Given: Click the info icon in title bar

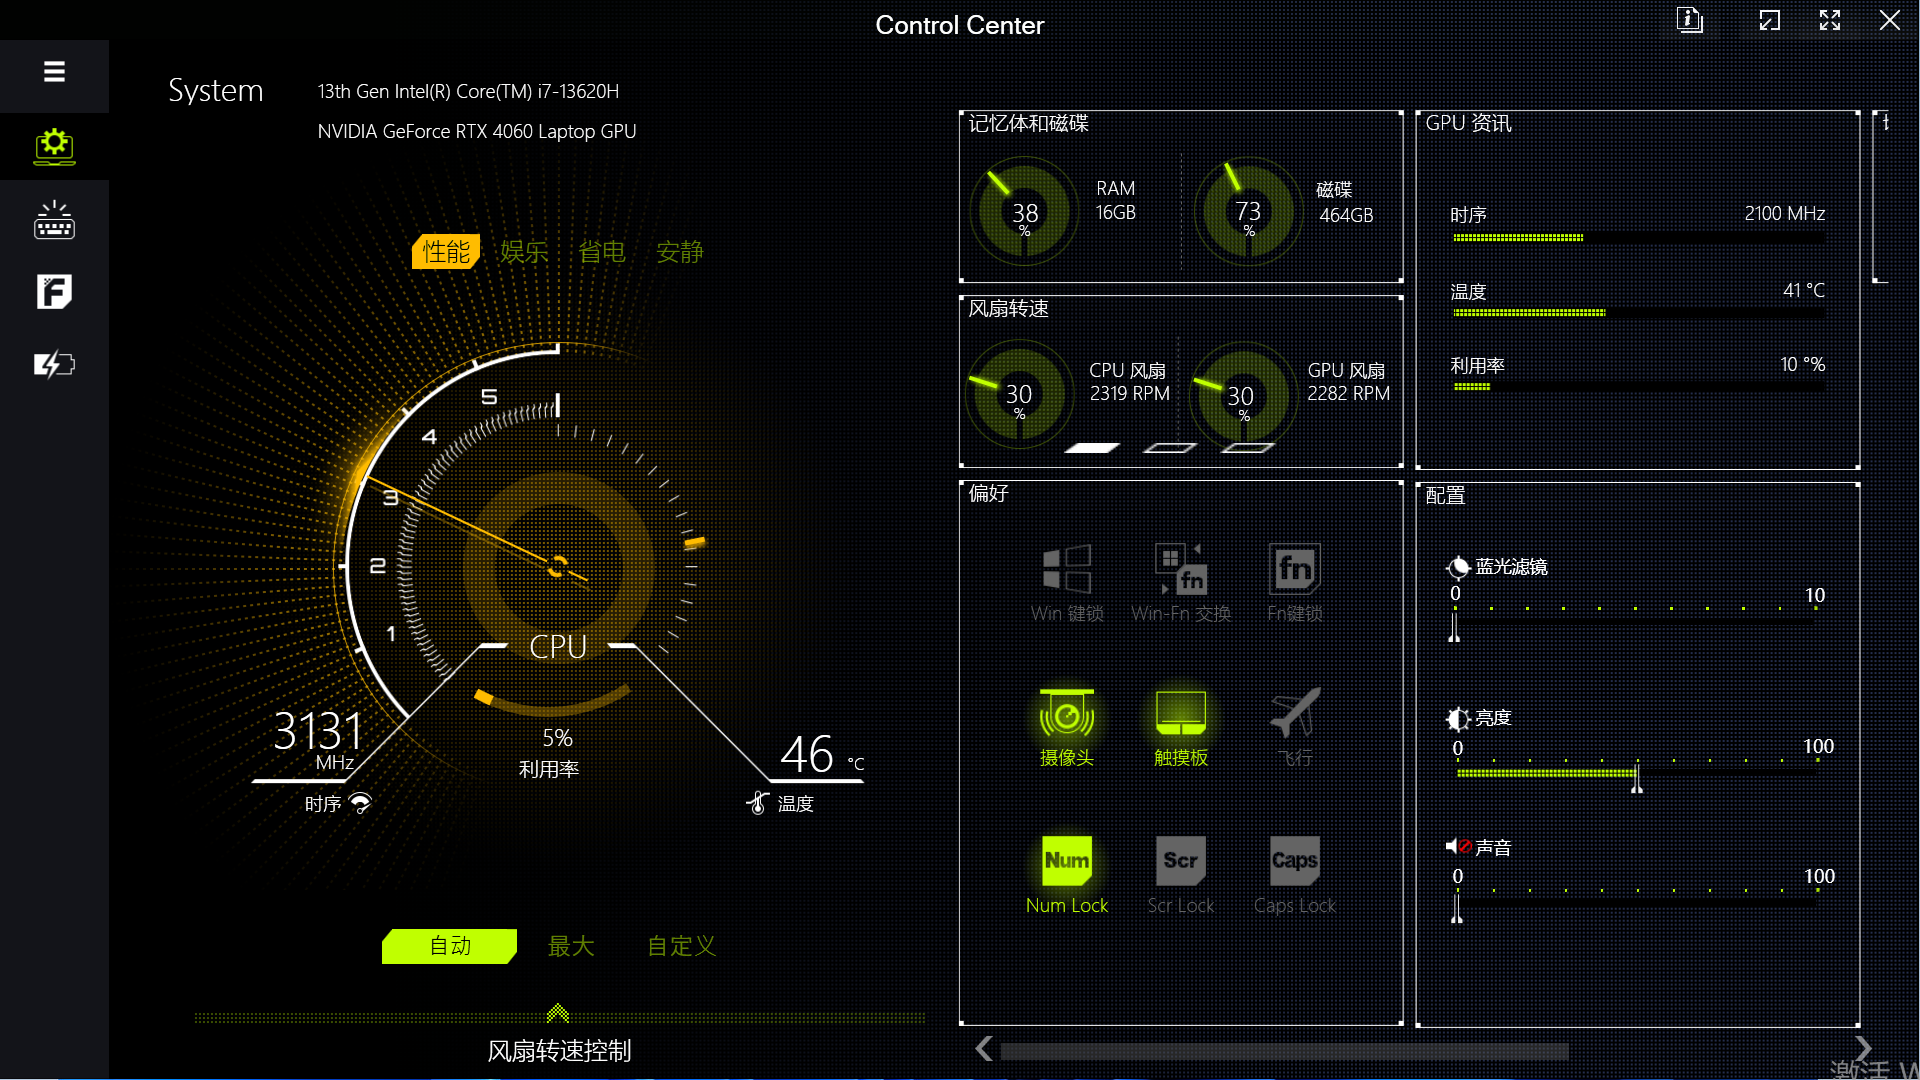Looking at the screenshot, I should (x=1689, y=20).
